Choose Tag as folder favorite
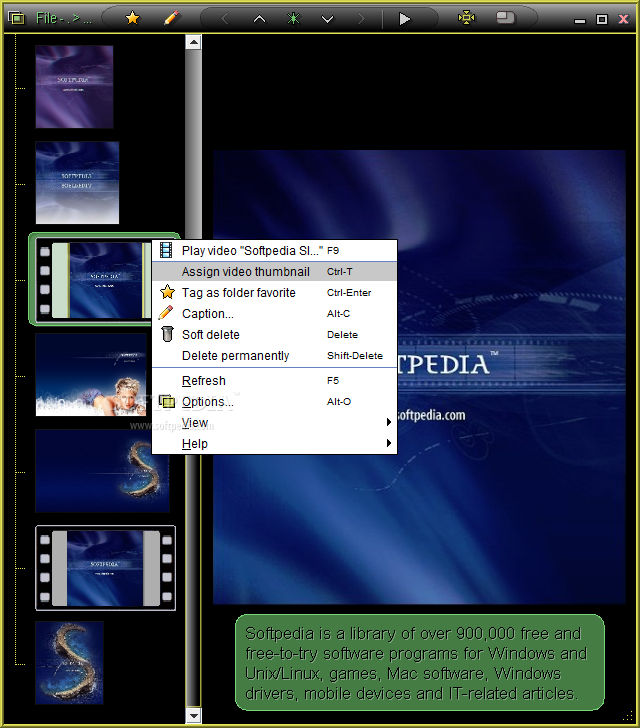 [x=274, y=292]
